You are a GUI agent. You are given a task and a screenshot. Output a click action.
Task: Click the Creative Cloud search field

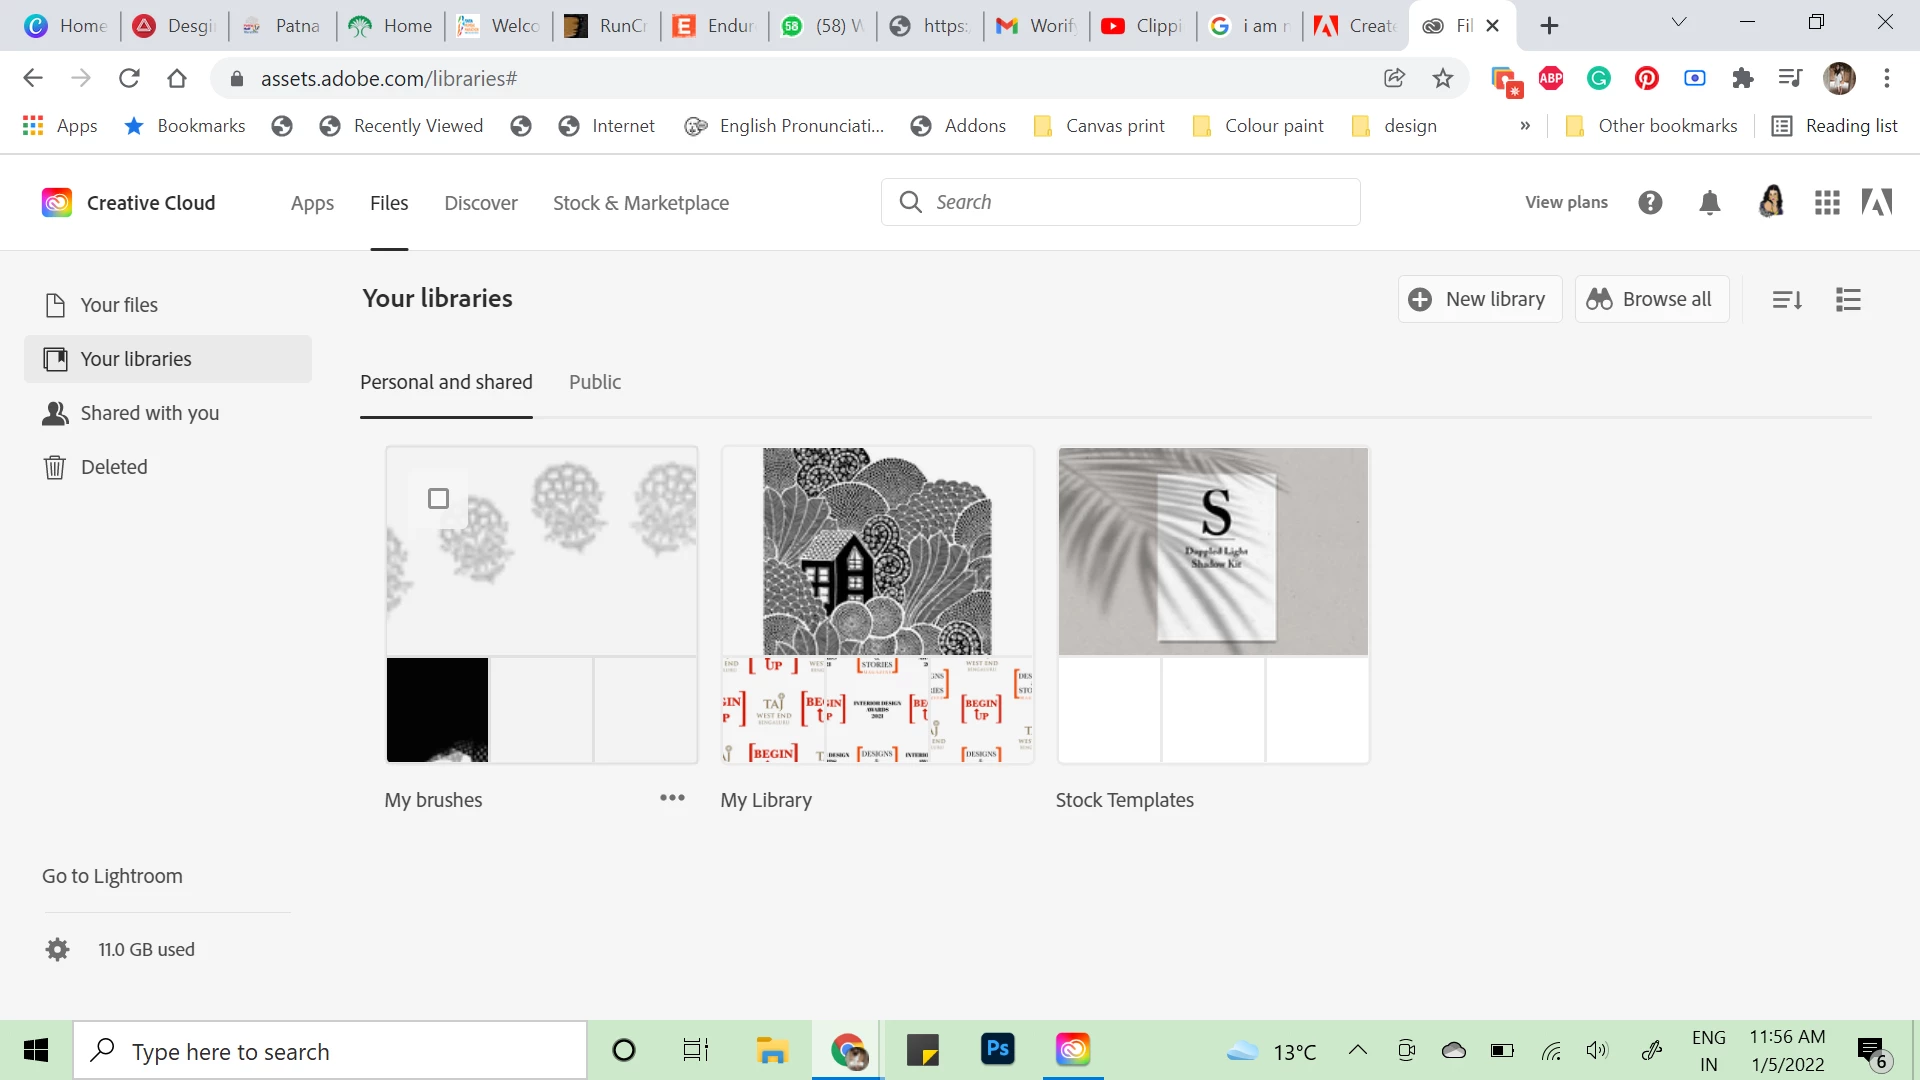[1120, 202]
